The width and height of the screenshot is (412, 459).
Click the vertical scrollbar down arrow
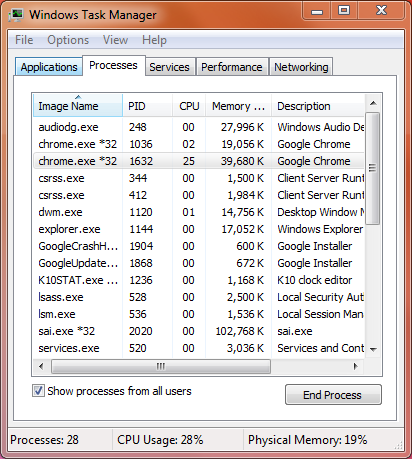[x=373, y=350]
